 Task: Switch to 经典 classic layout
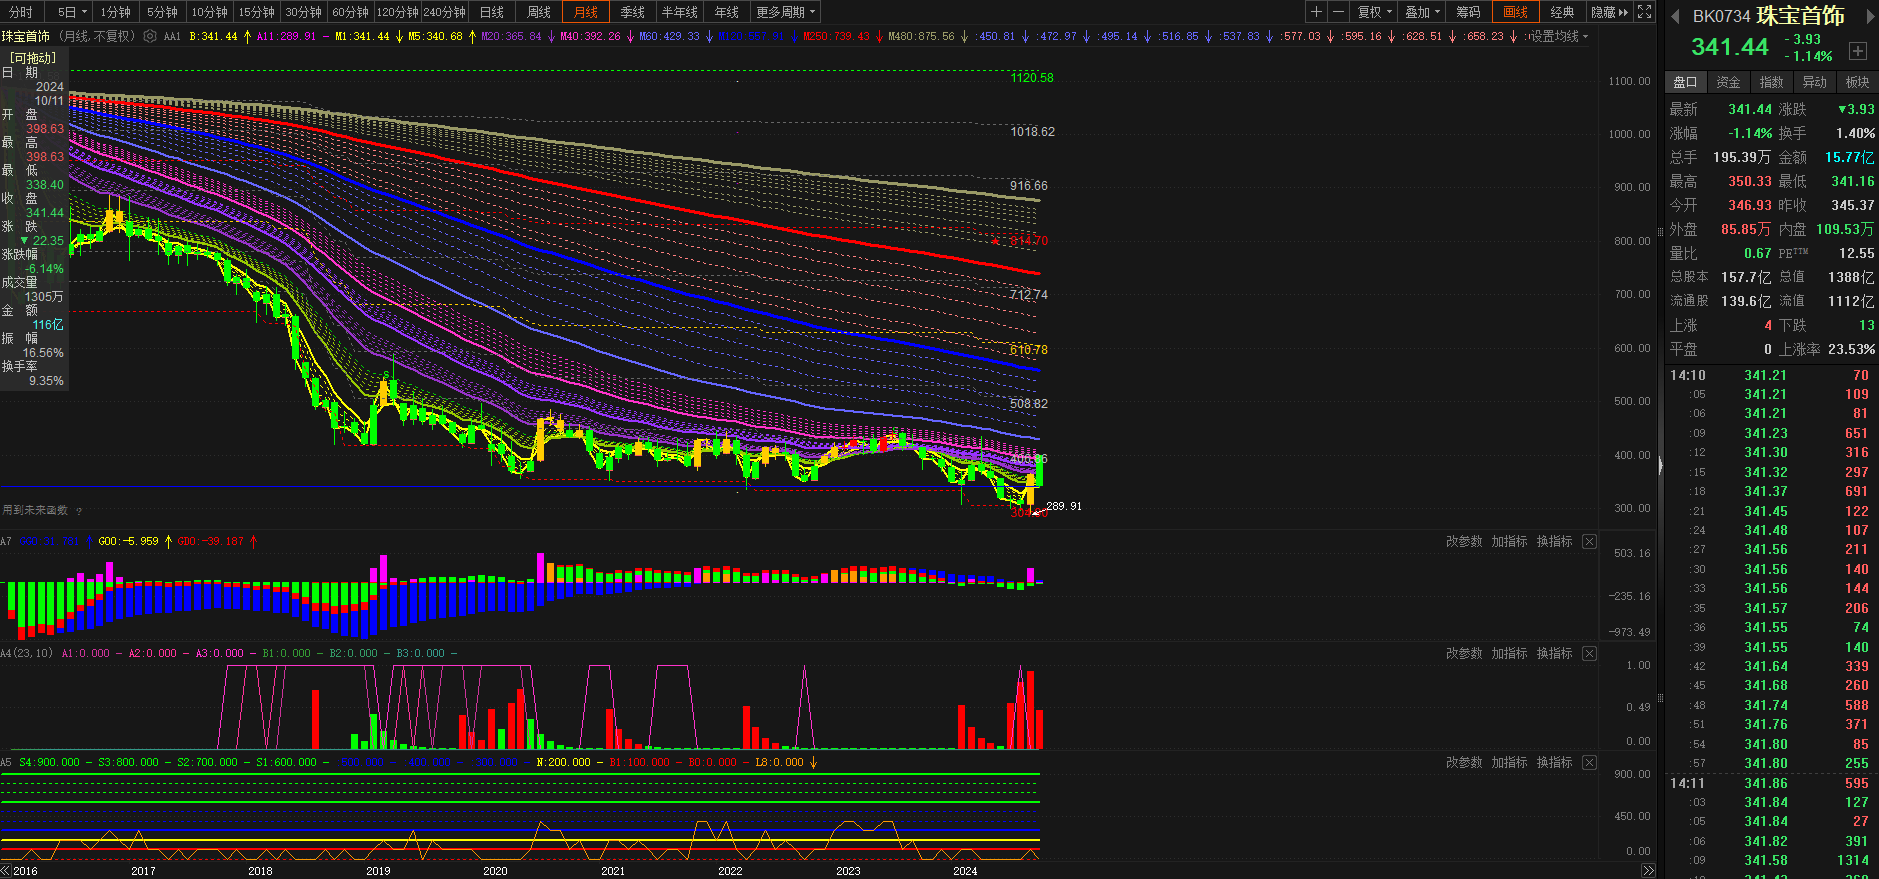point(1562,12)
